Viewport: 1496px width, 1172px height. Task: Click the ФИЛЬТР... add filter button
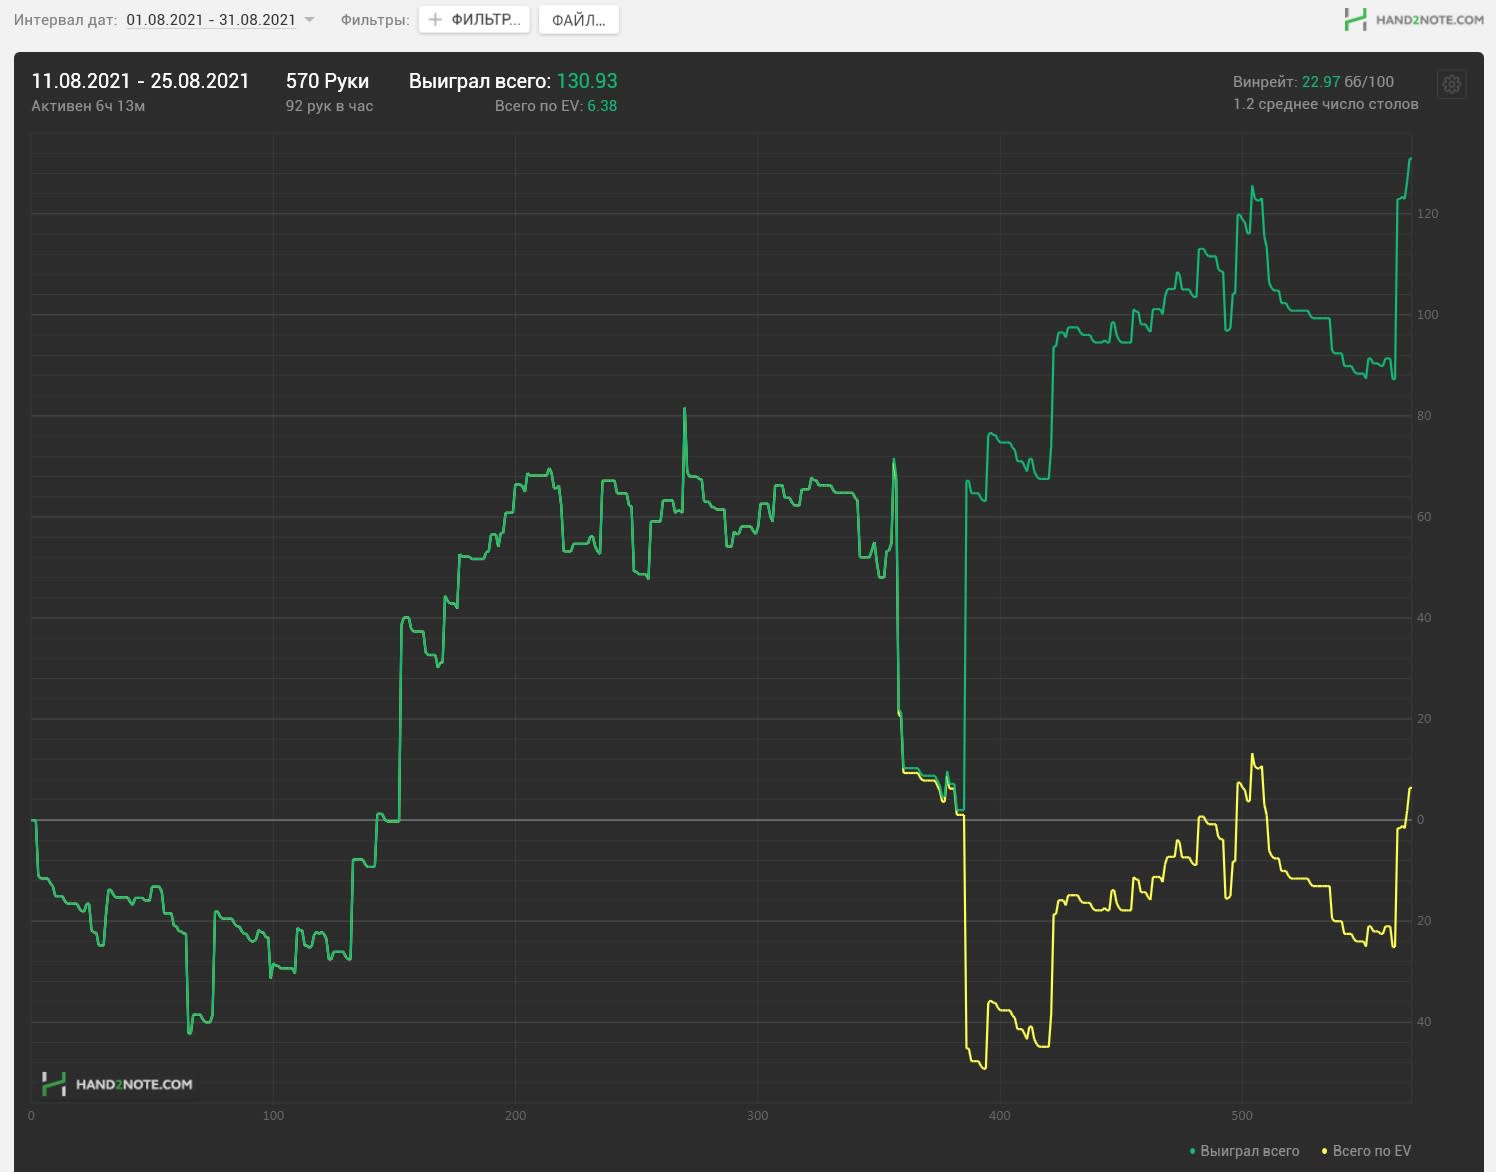click(x=474, y=19)
